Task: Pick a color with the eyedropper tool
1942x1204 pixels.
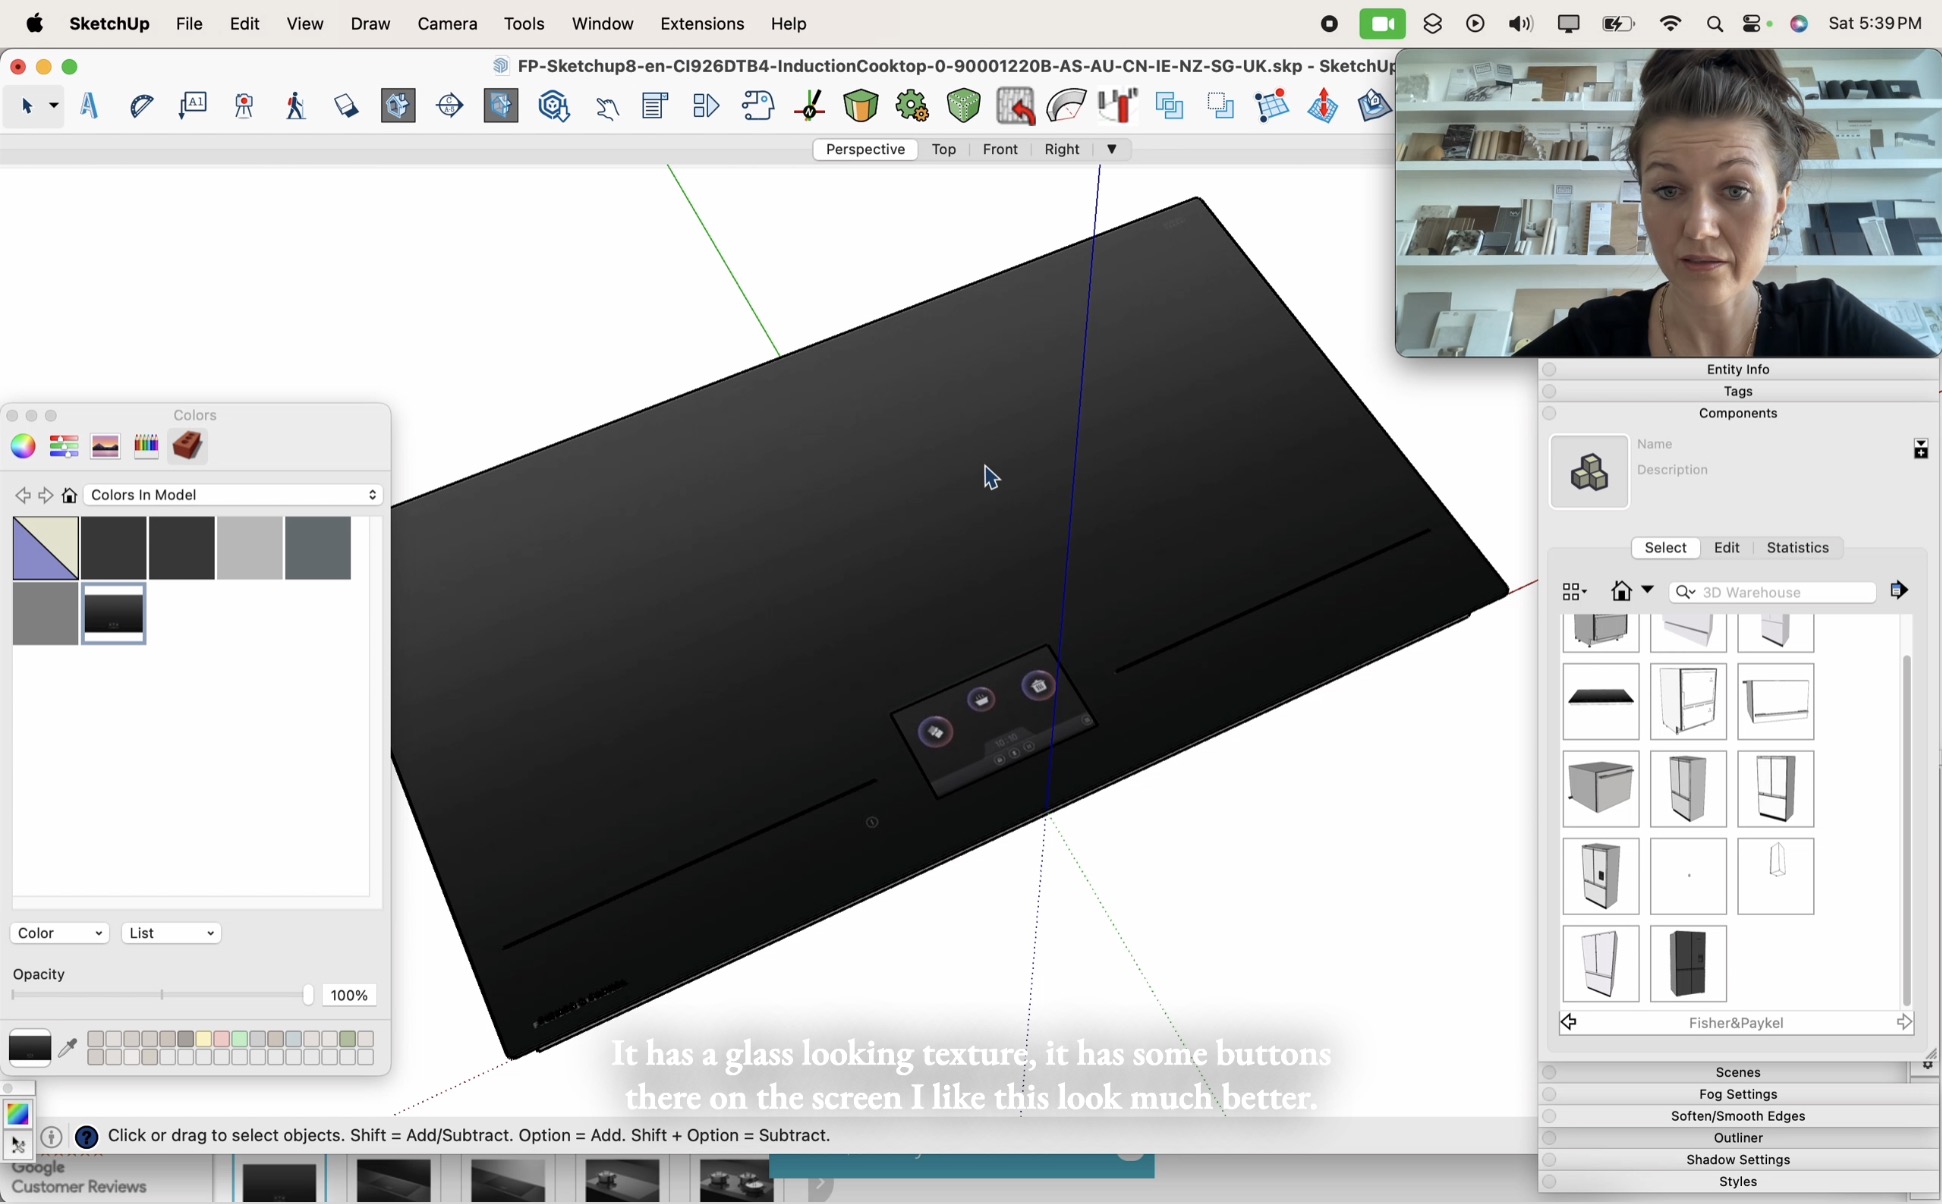Action: (x=68, y=1046)
